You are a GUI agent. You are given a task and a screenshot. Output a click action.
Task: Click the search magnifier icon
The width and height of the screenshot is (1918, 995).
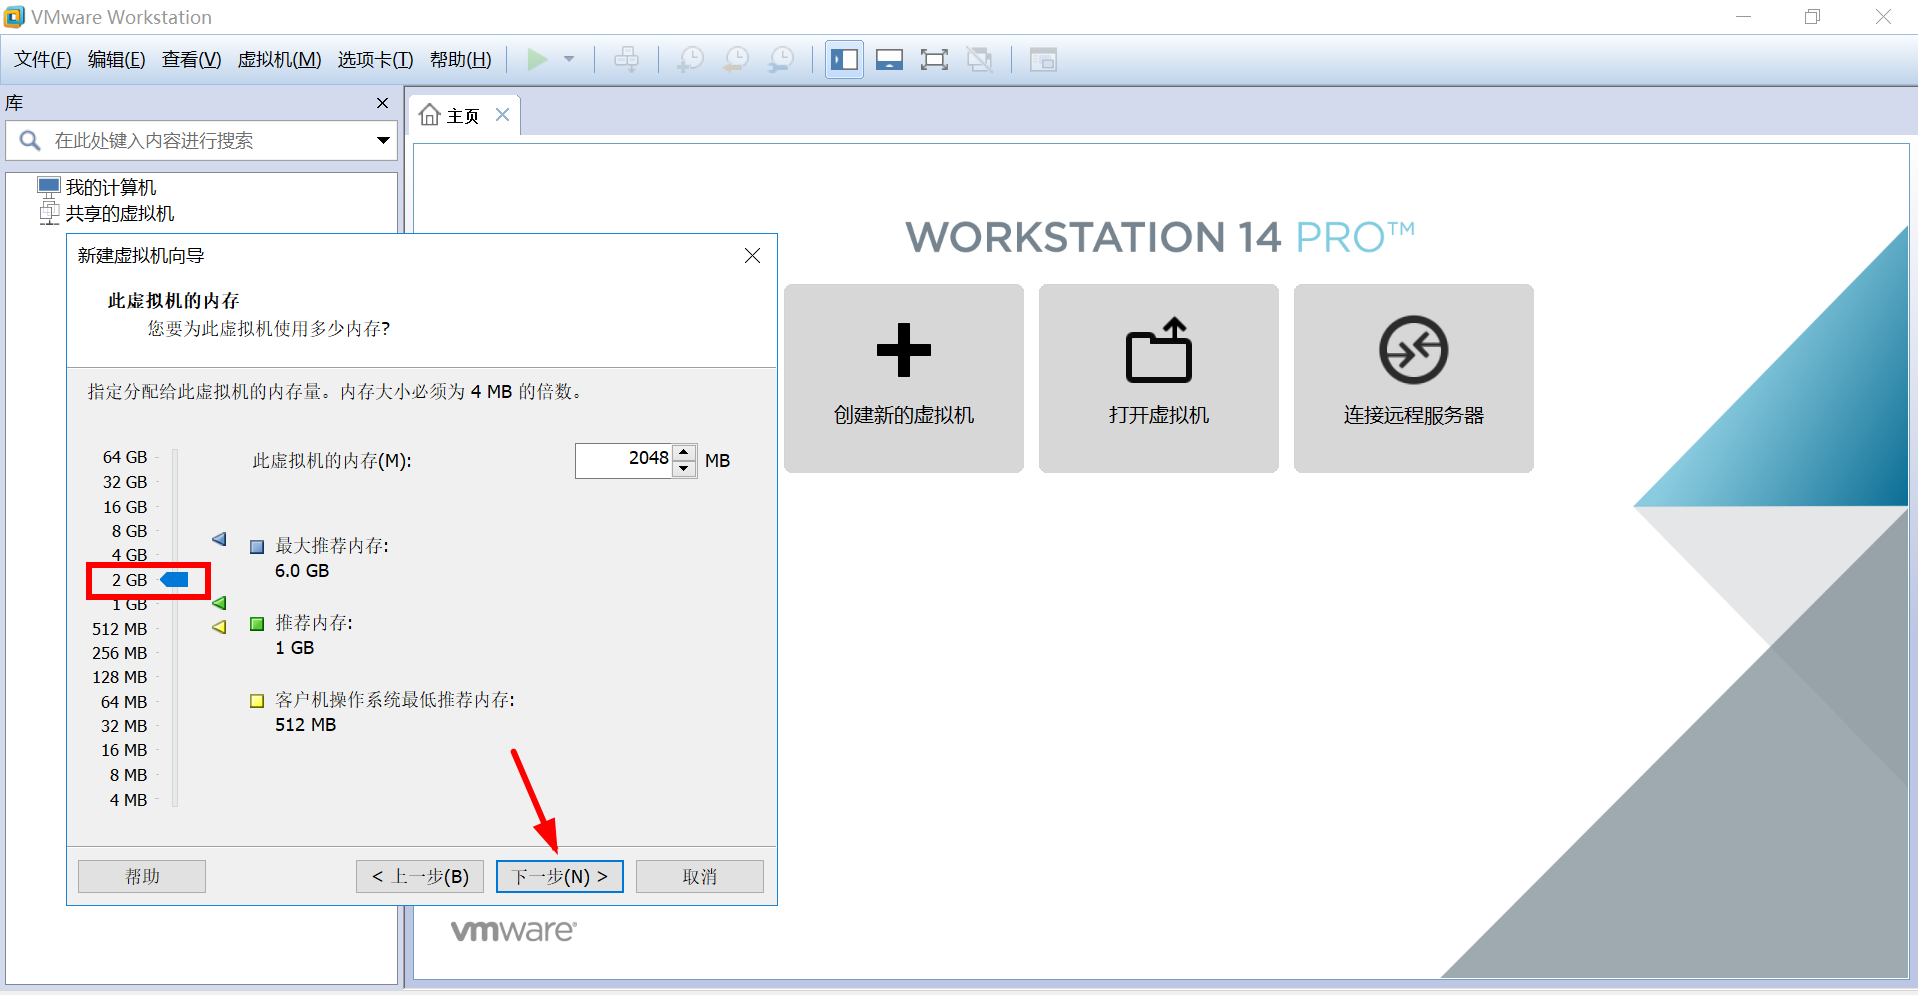tap(30, 141)
